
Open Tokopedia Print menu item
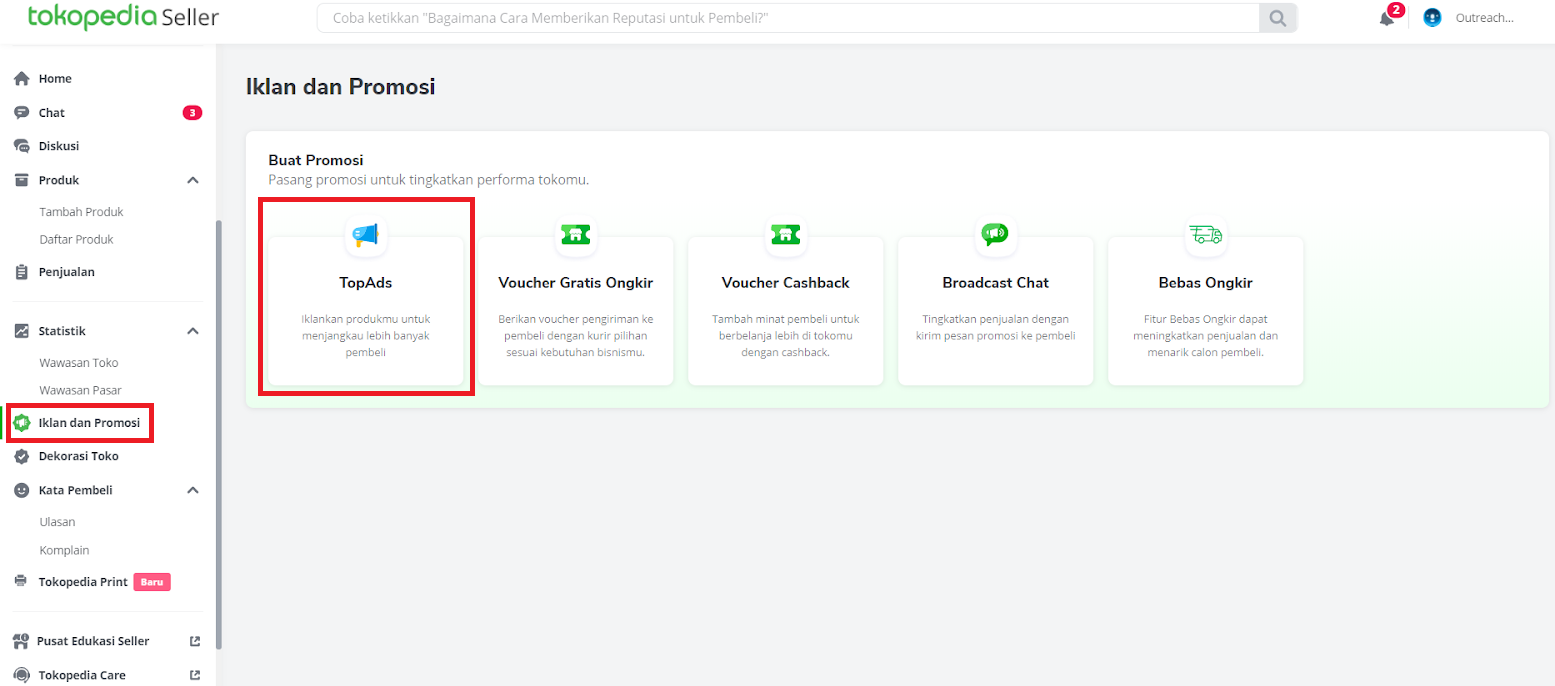point(83,581)
